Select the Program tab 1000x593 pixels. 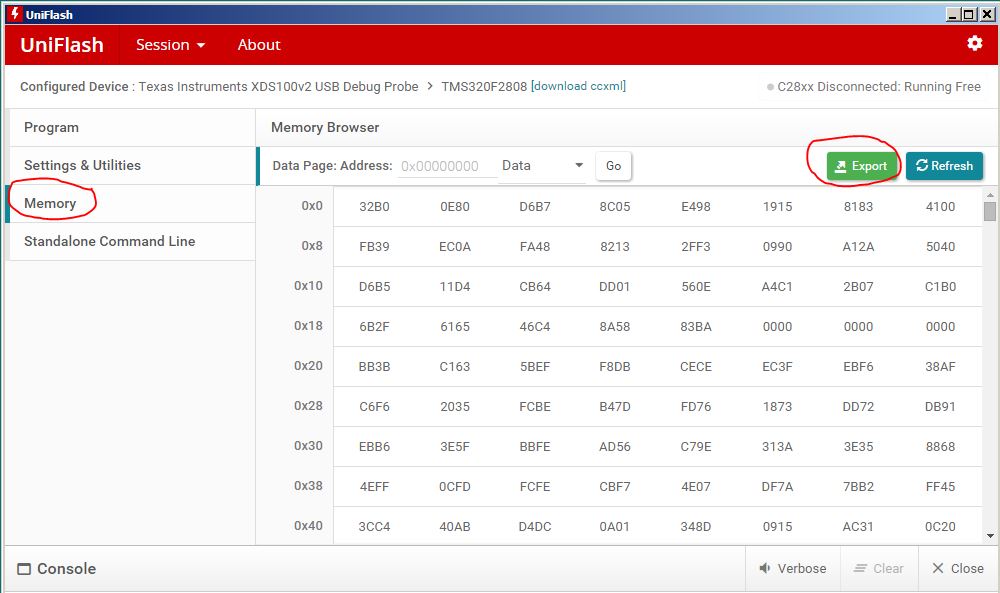pyautogui.click(x=132, y=128)
